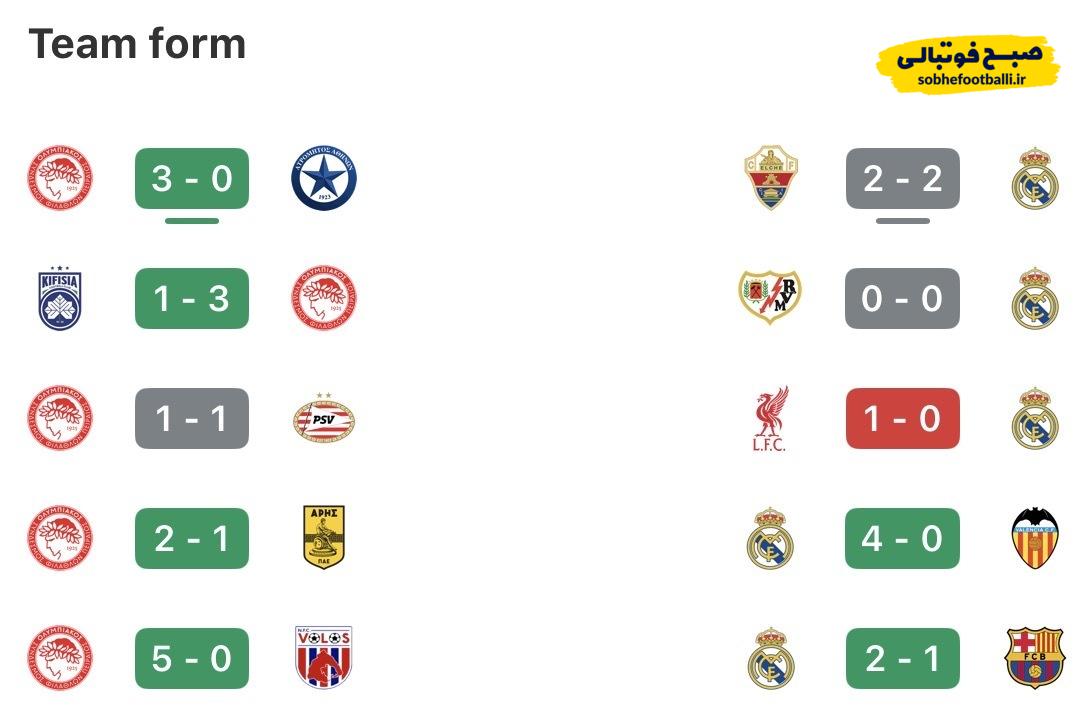
Task: Click the Aris yellow crest
Action: 323,538
